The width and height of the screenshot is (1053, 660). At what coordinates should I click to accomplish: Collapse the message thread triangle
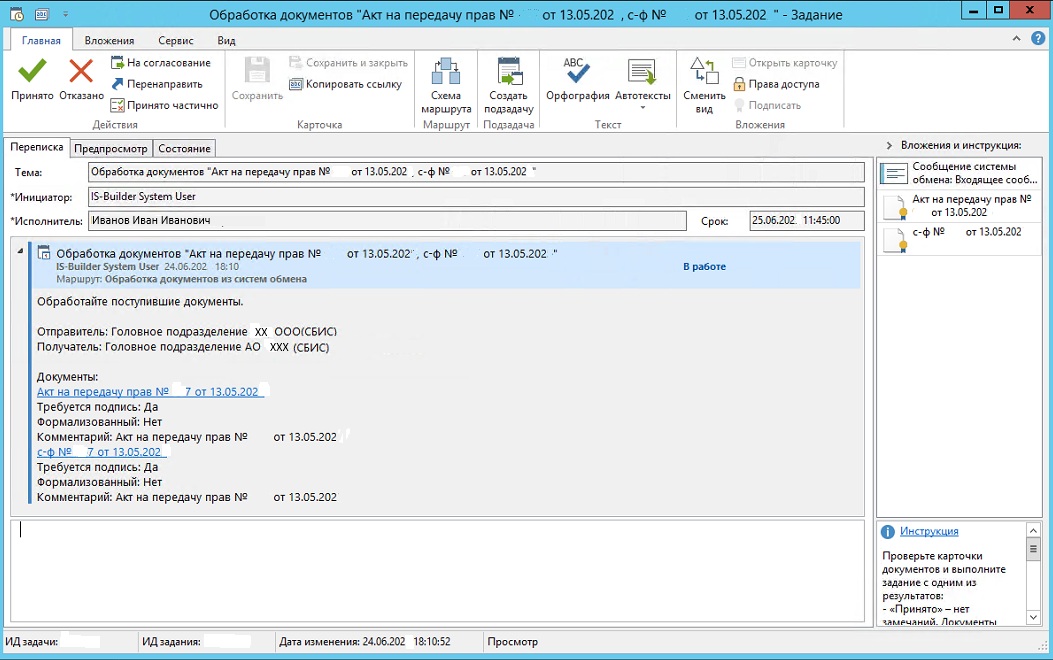tap(21, 250)
